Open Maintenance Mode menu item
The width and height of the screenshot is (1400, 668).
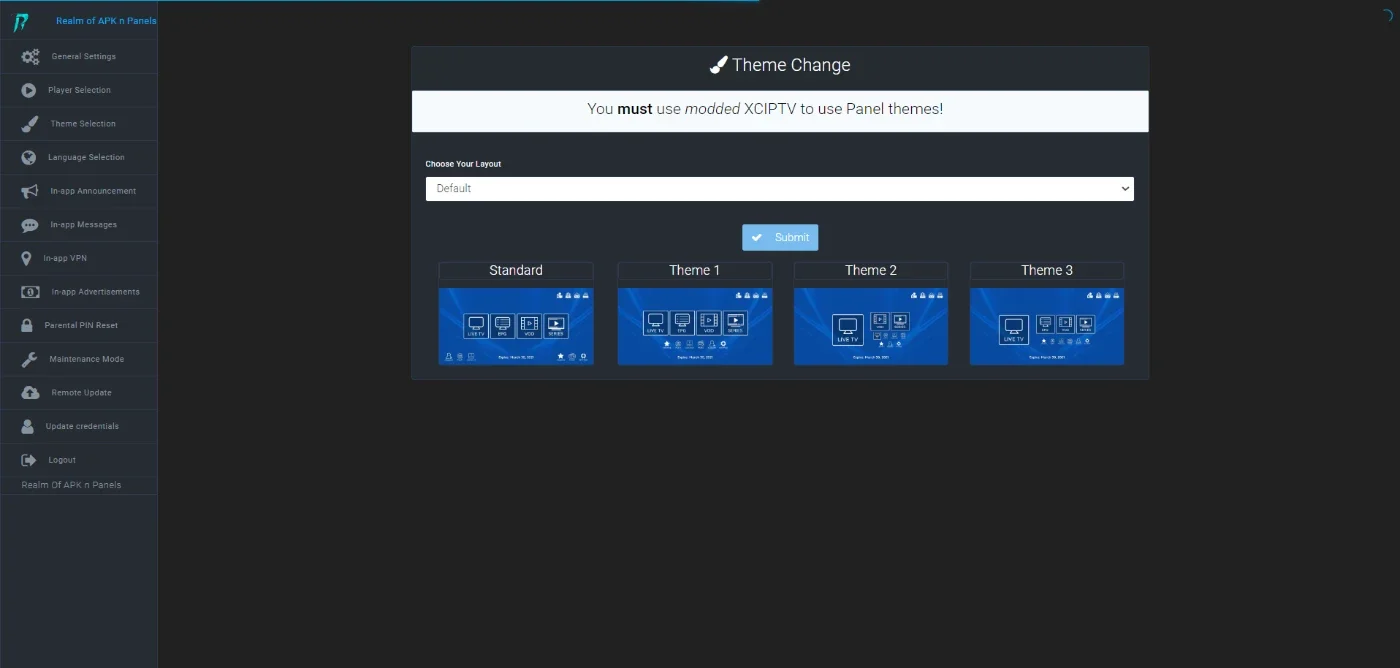pos(79,359)
